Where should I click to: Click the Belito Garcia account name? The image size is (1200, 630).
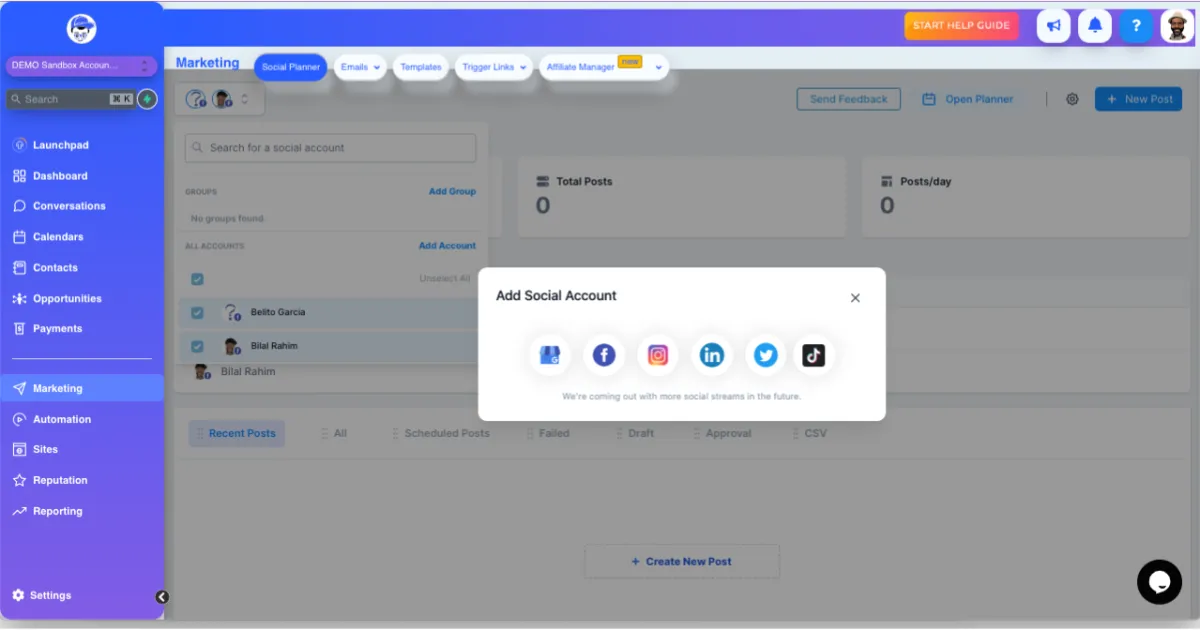[x=278, y=313]
